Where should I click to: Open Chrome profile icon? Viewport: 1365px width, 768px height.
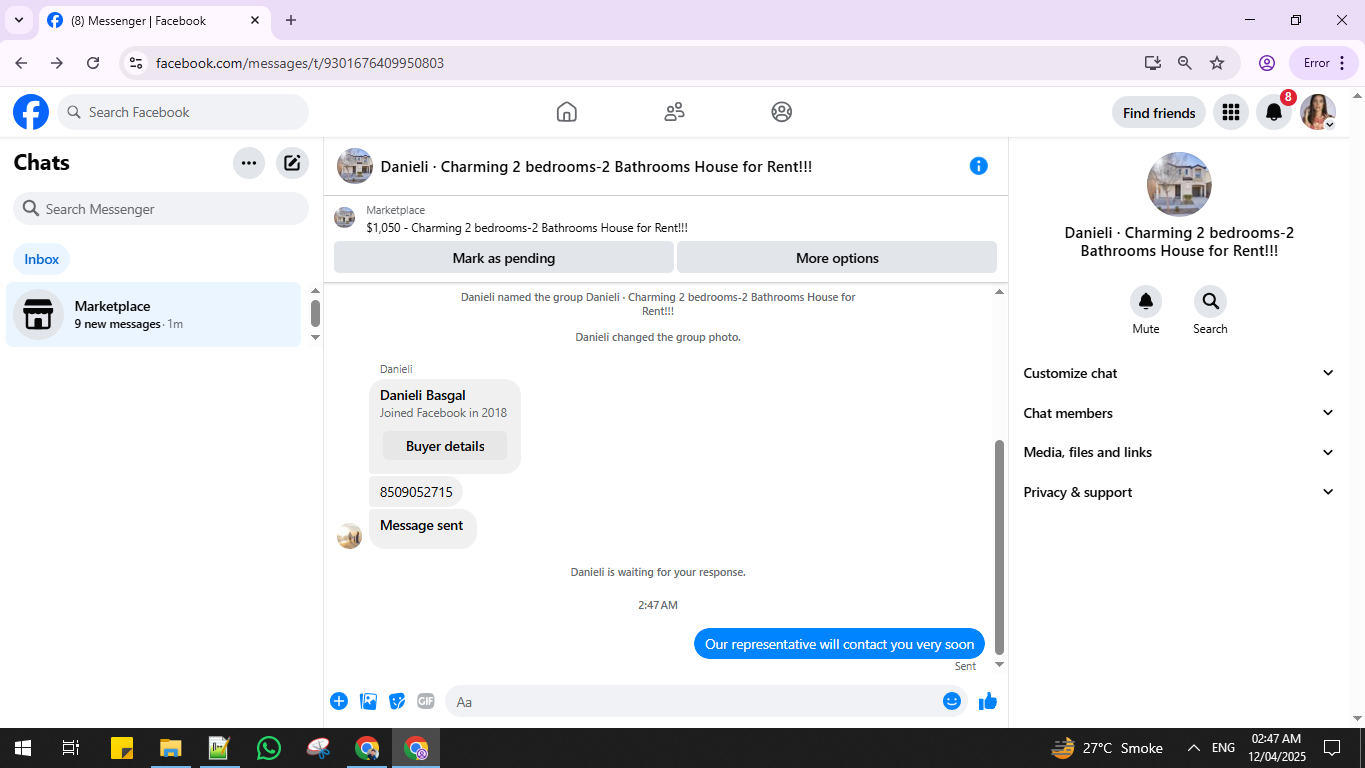coord(1267,63)
